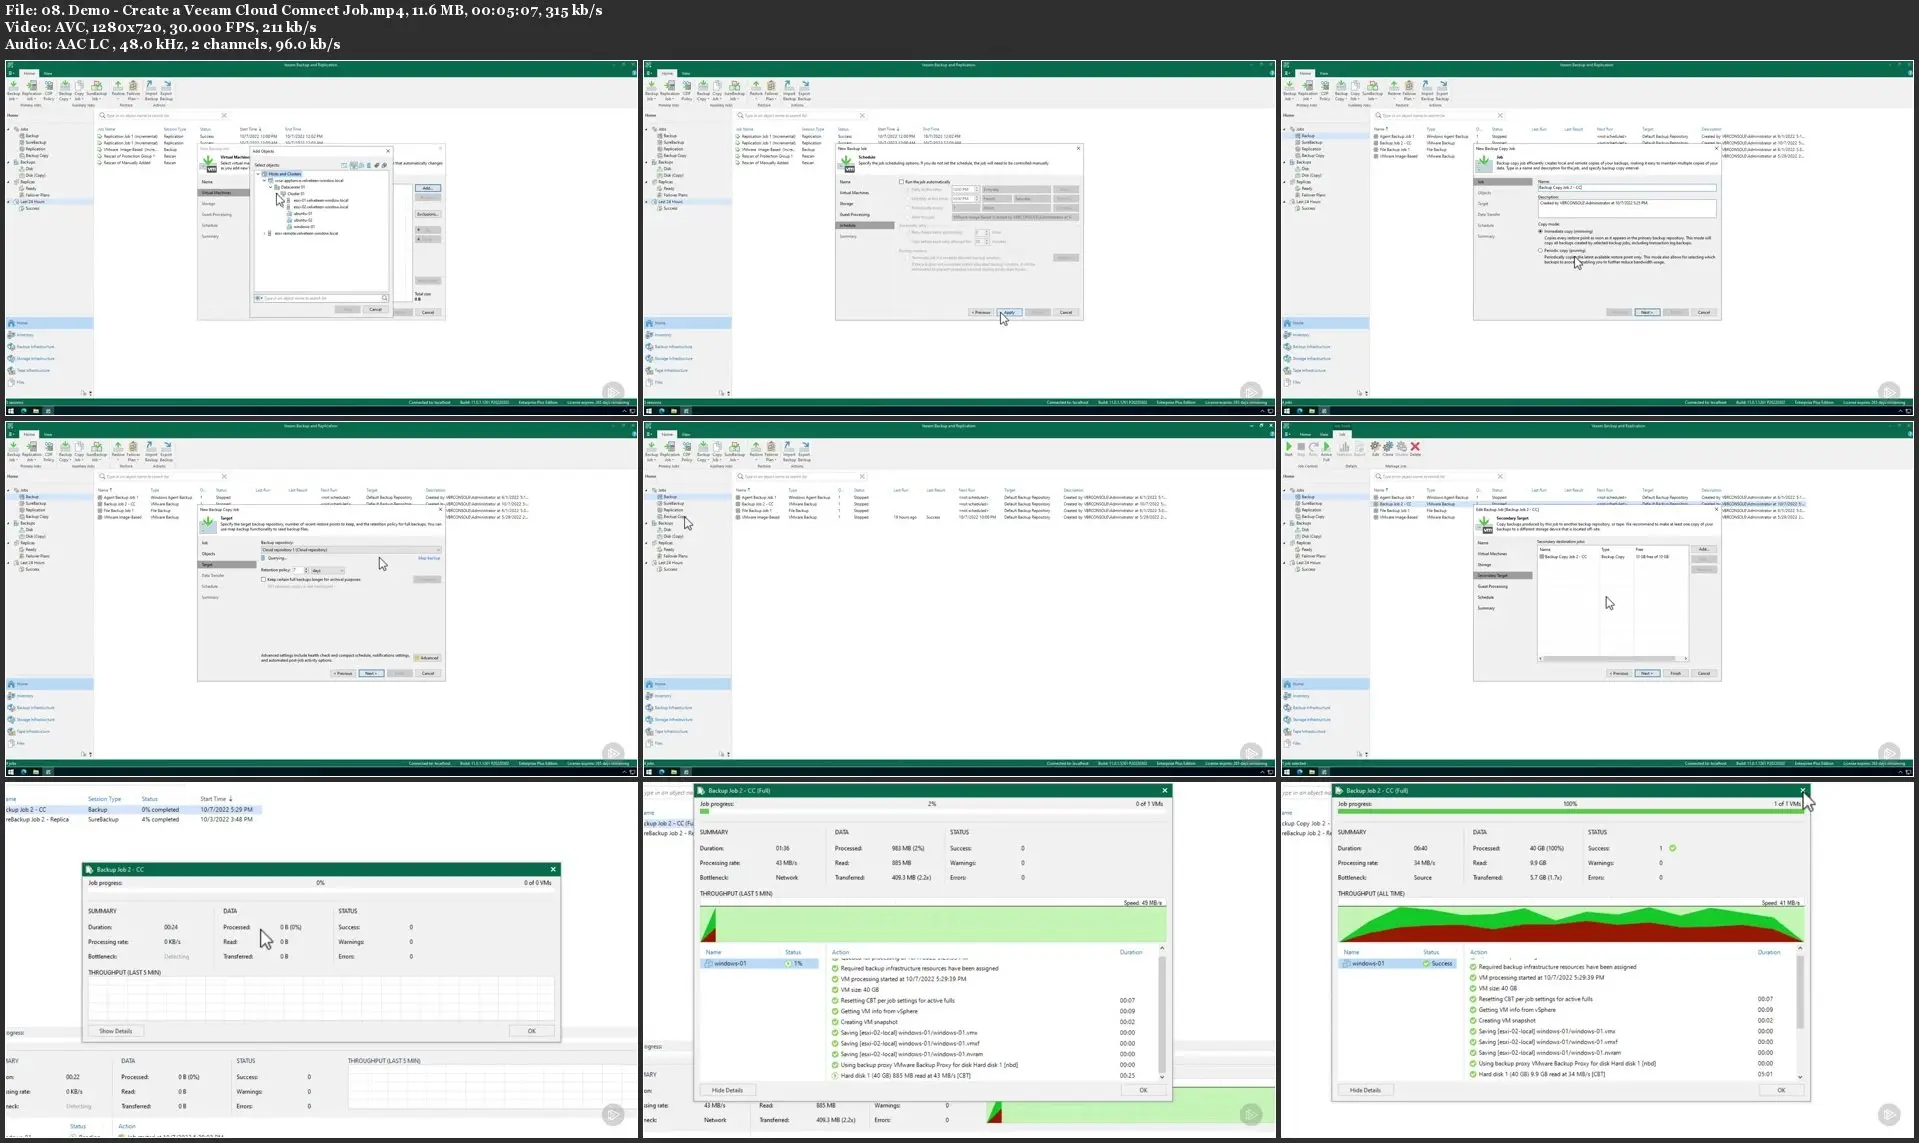Select View ribbon tab in the dialog-free frame

pyautogui.click(x=686, y=434)
